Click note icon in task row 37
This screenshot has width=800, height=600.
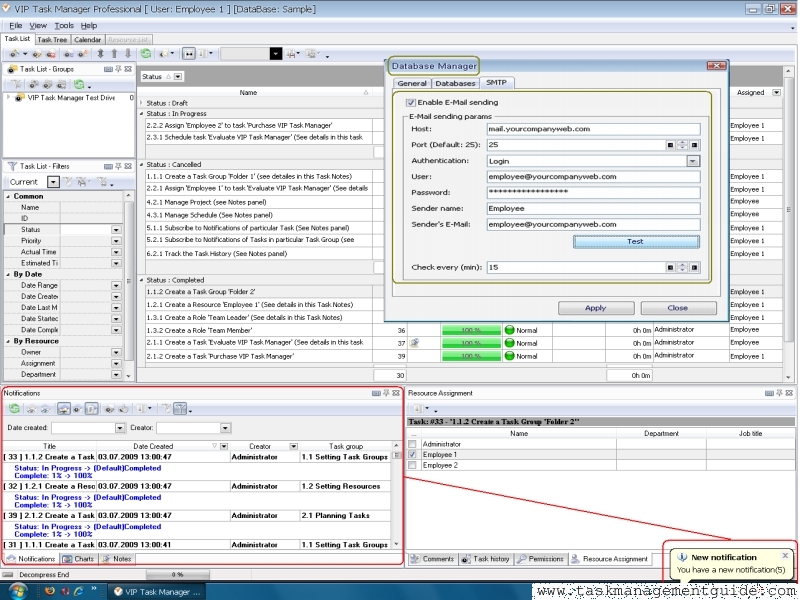[x=414, y=343]
